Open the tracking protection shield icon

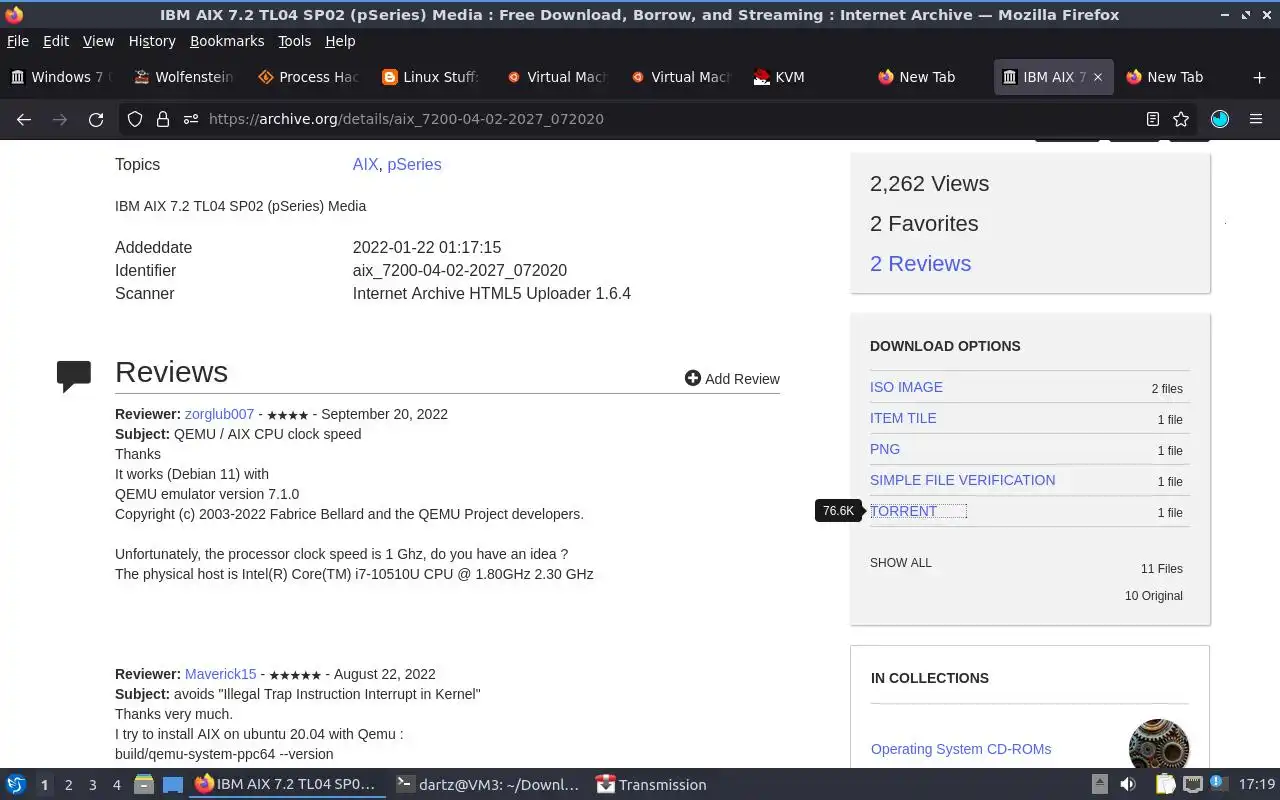tap(135, 119)
